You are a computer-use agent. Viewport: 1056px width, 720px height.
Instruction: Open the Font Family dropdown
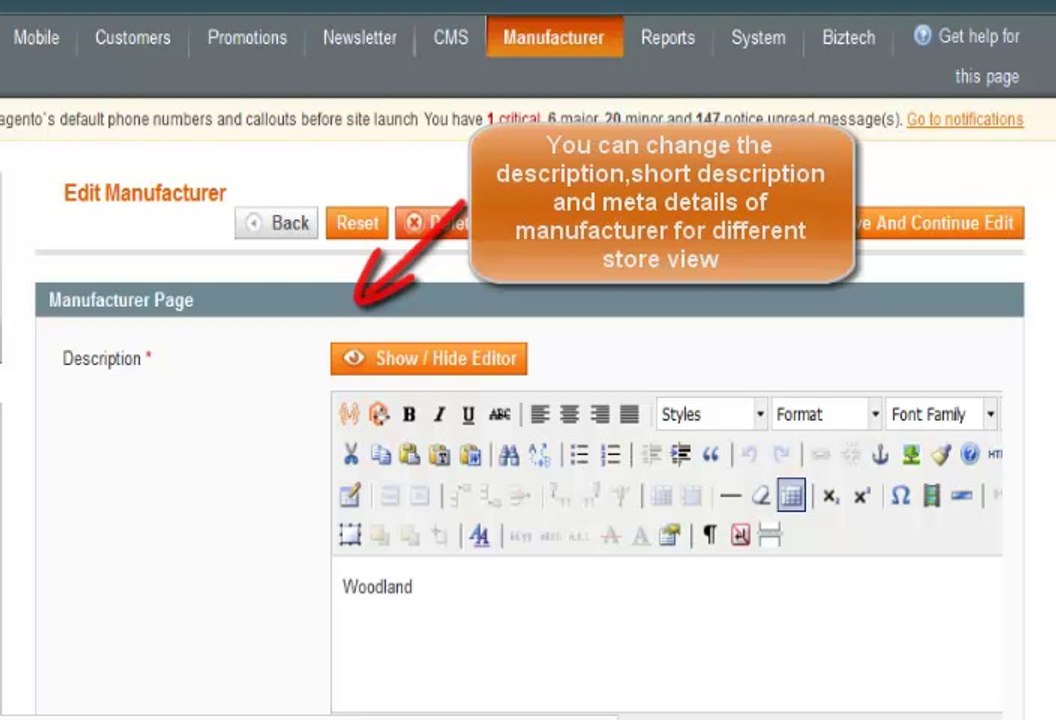click(x=942, y=414)
